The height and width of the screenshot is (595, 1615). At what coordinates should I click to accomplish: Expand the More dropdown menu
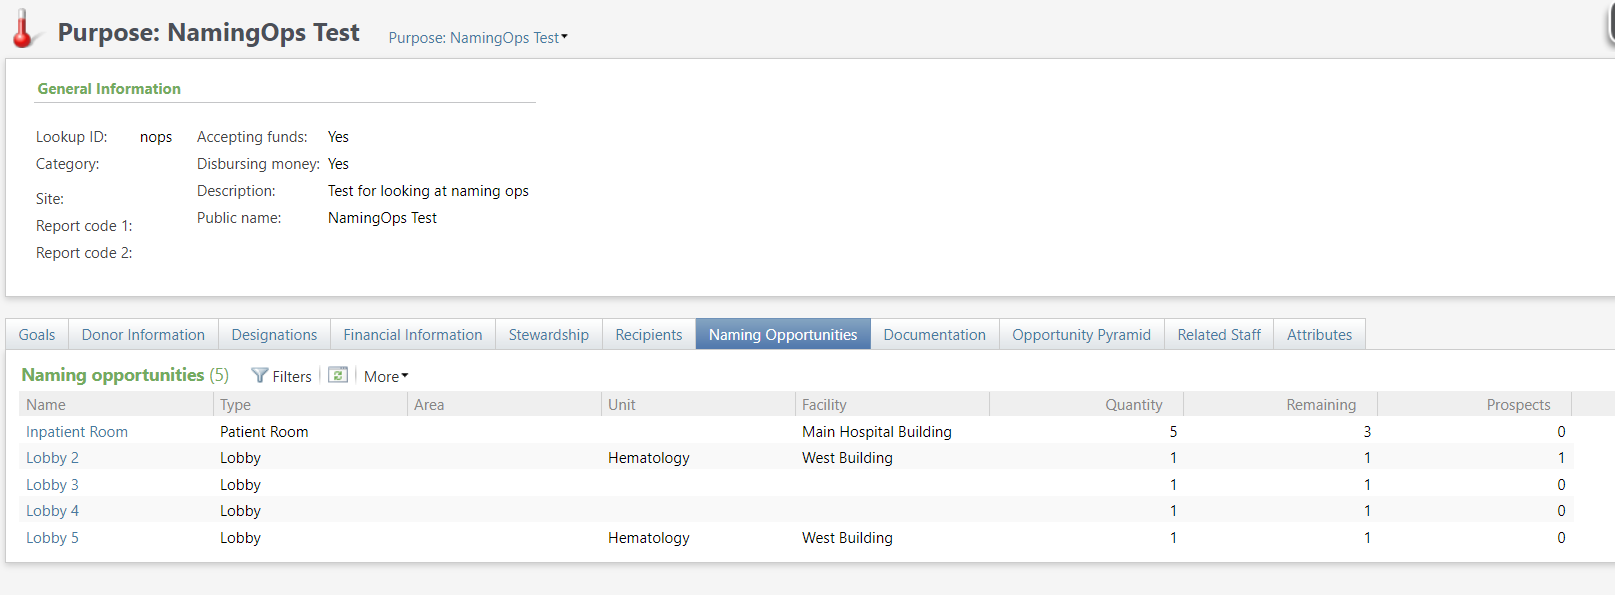click(x=385, y=377)
